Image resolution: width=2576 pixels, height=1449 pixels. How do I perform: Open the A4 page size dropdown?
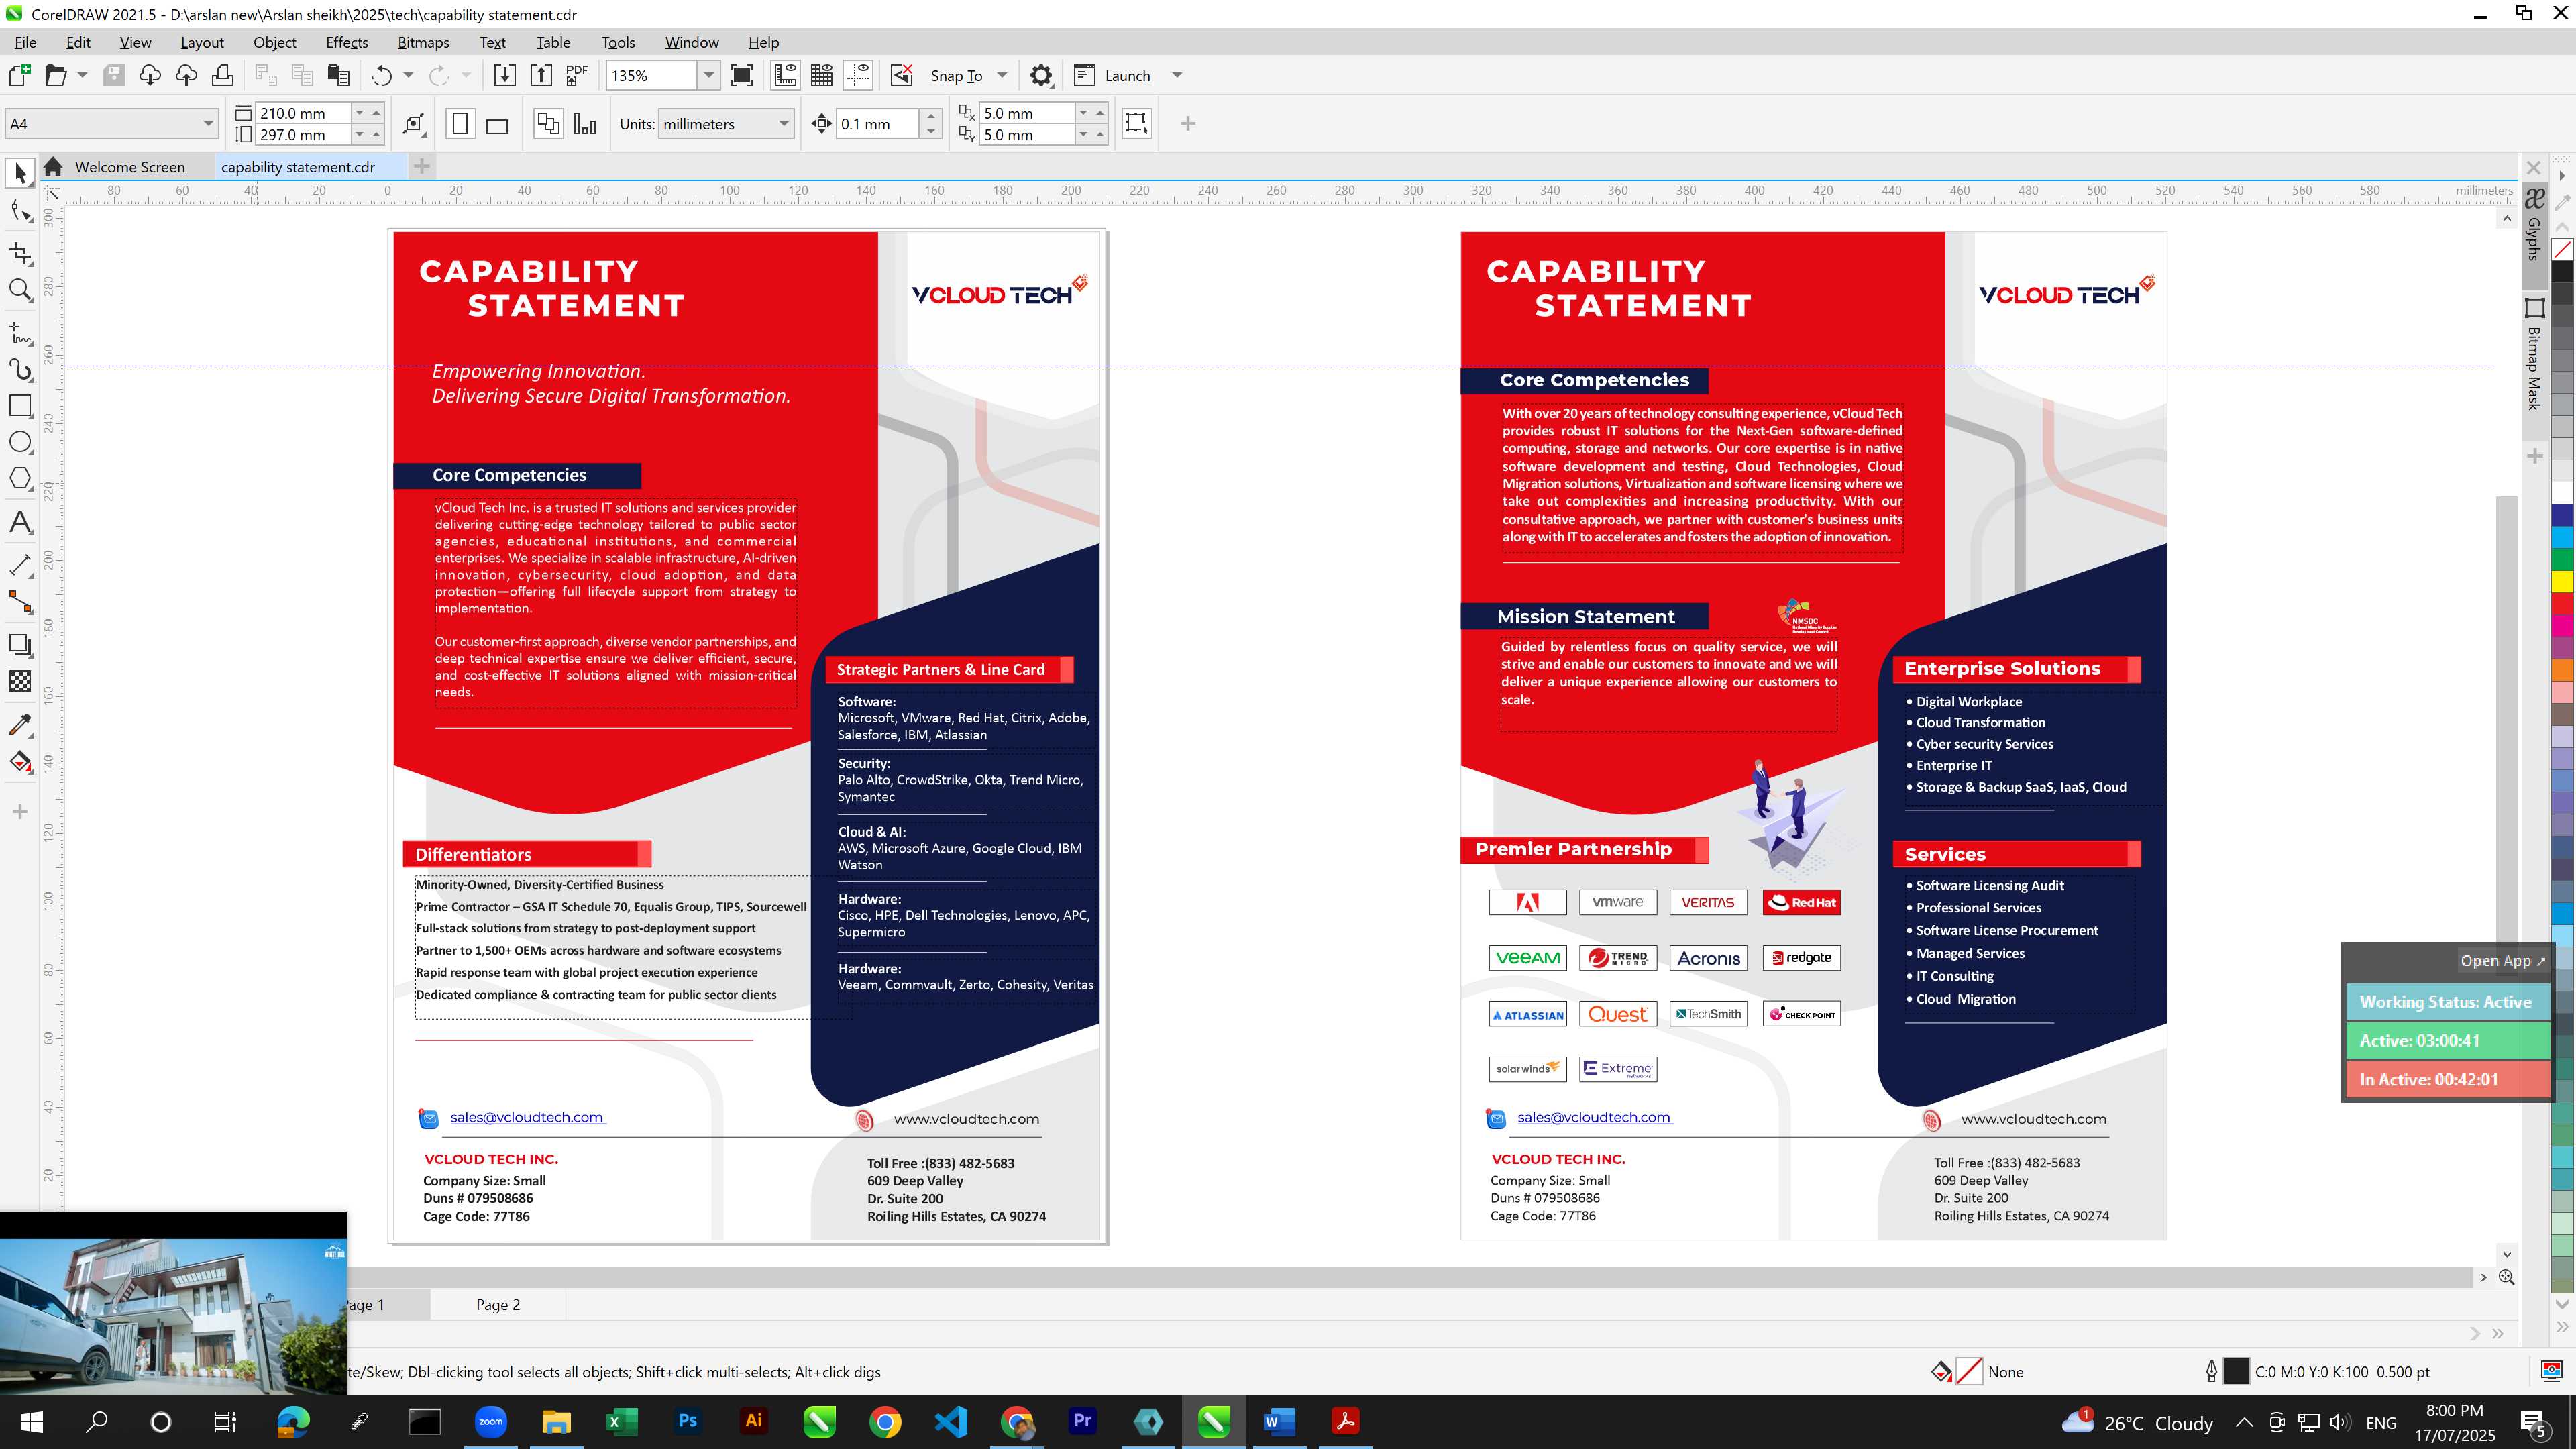208,124
